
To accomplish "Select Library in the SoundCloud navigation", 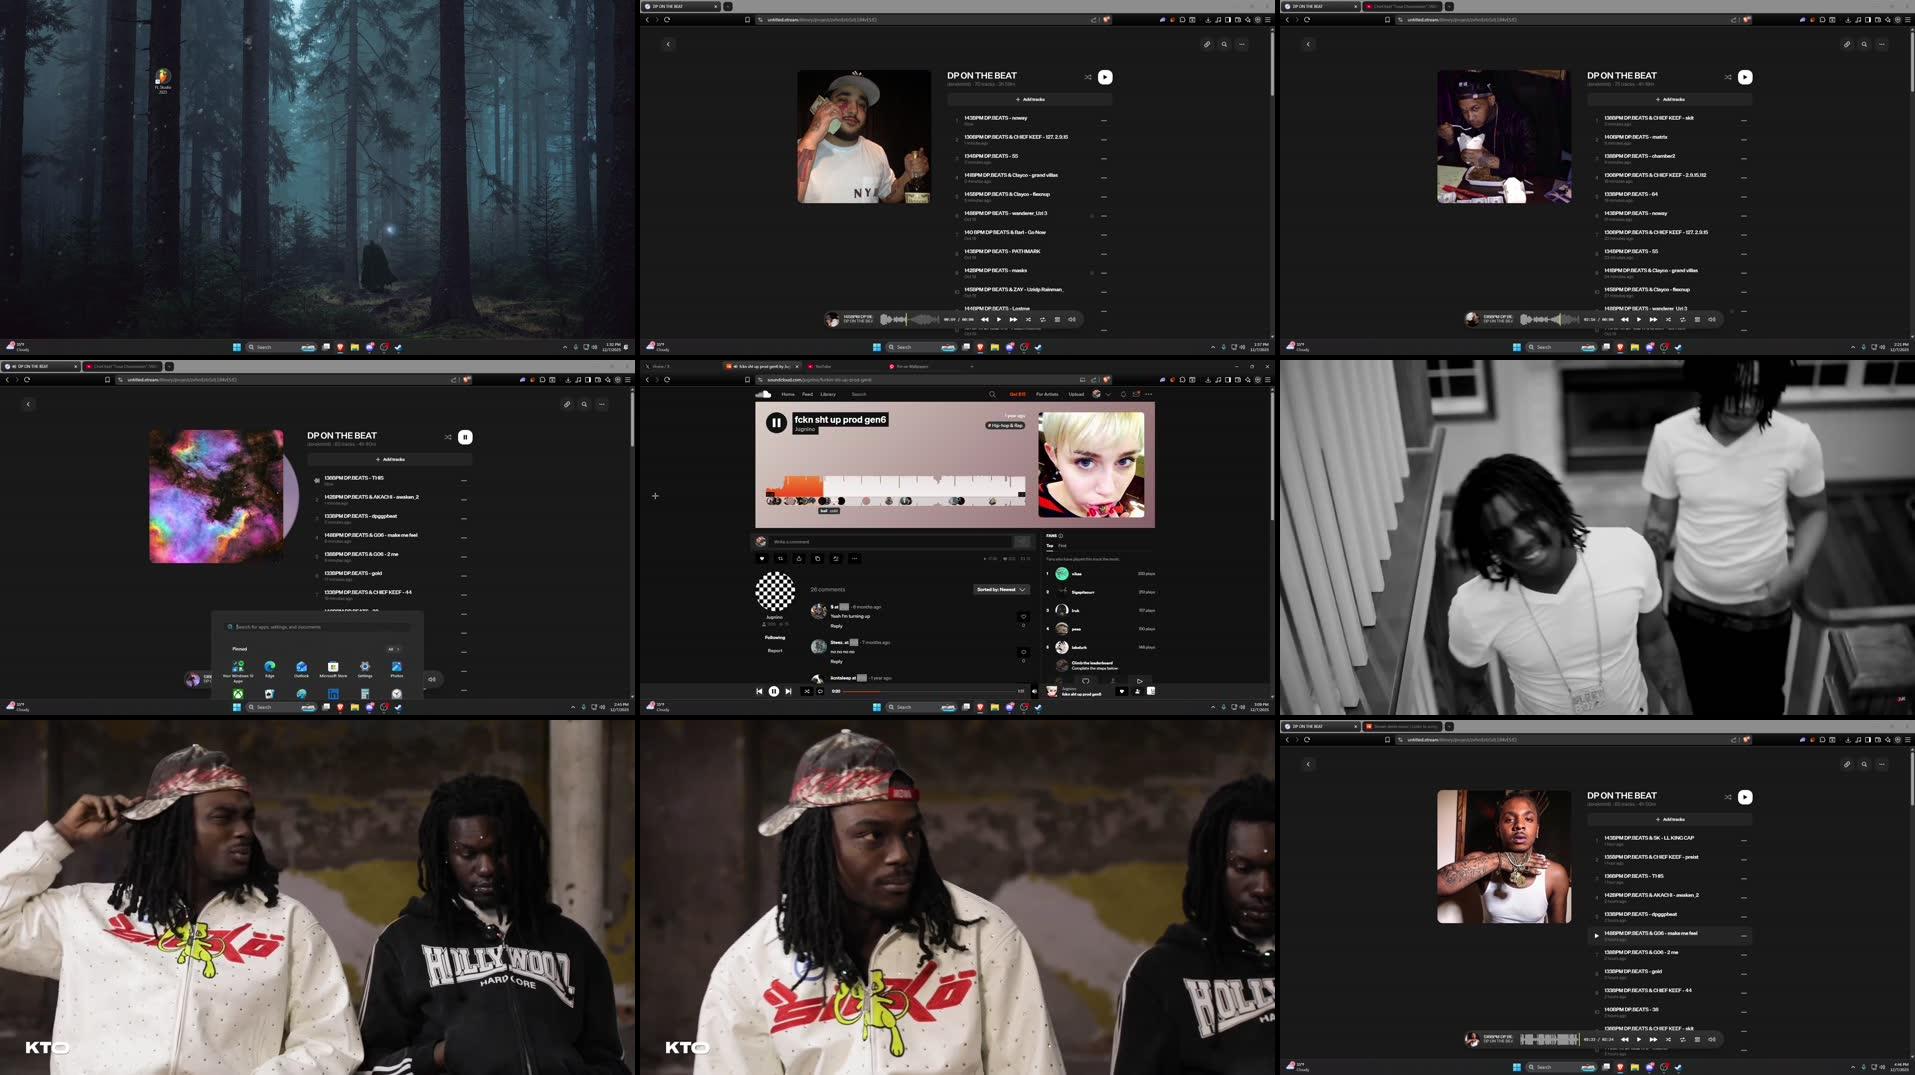I will [x=829, y=394].
